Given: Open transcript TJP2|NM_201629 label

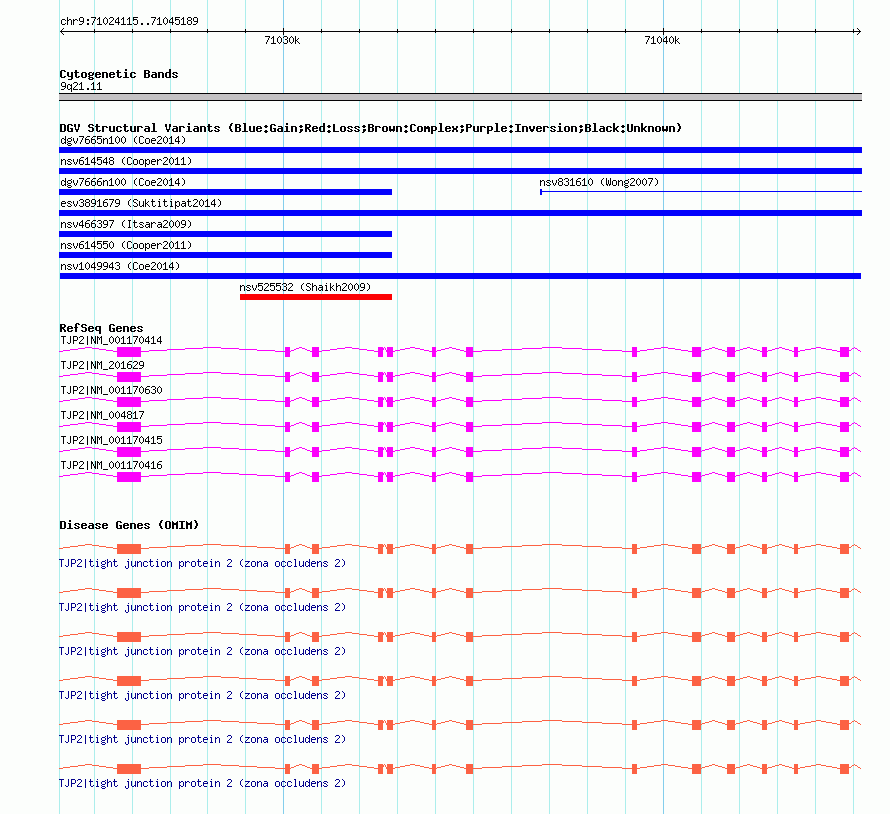Looking at the screenshot, I should click(102, 366).
